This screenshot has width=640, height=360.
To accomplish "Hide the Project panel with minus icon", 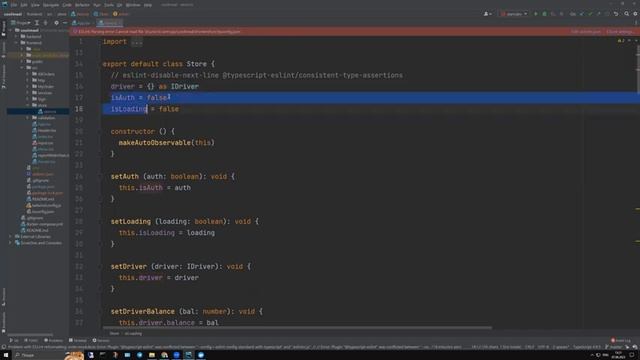I will 65,23.
